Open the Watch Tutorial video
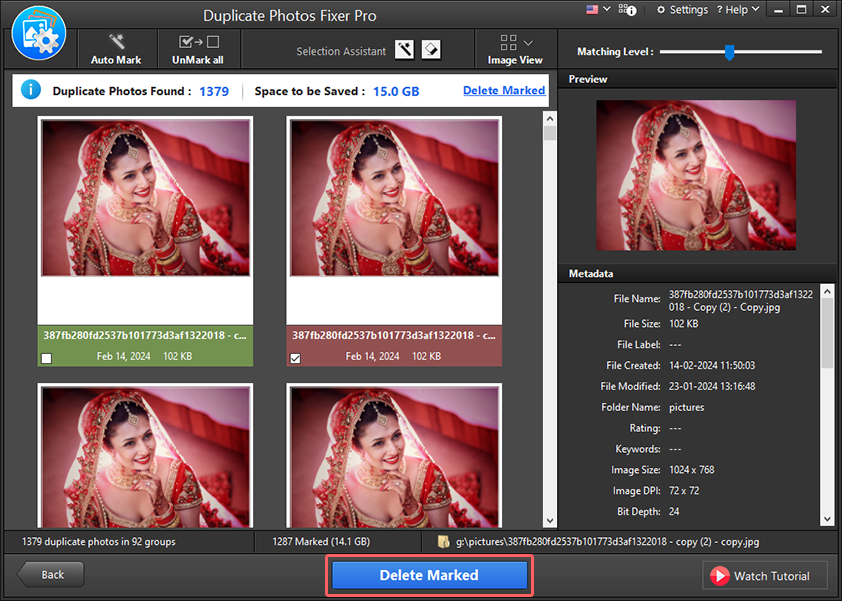 coord(765,576)
